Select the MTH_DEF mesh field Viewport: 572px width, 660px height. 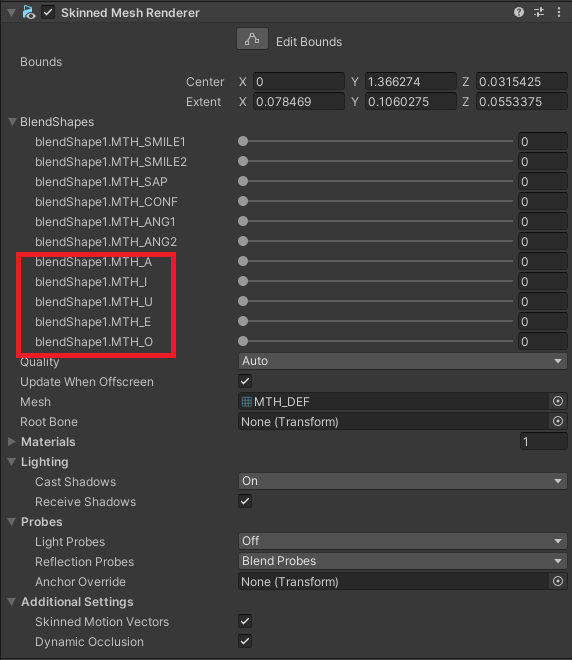(x=395, y=402)
